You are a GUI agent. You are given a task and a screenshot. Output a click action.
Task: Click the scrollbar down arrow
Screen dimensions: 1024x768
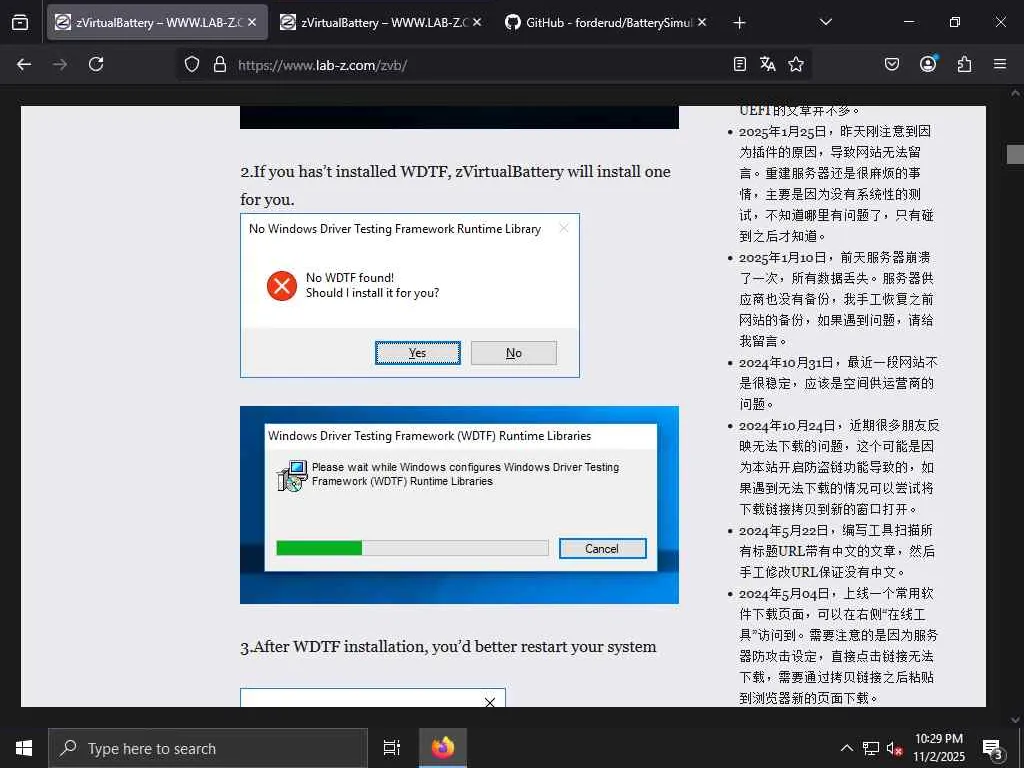coord(1015,720)
